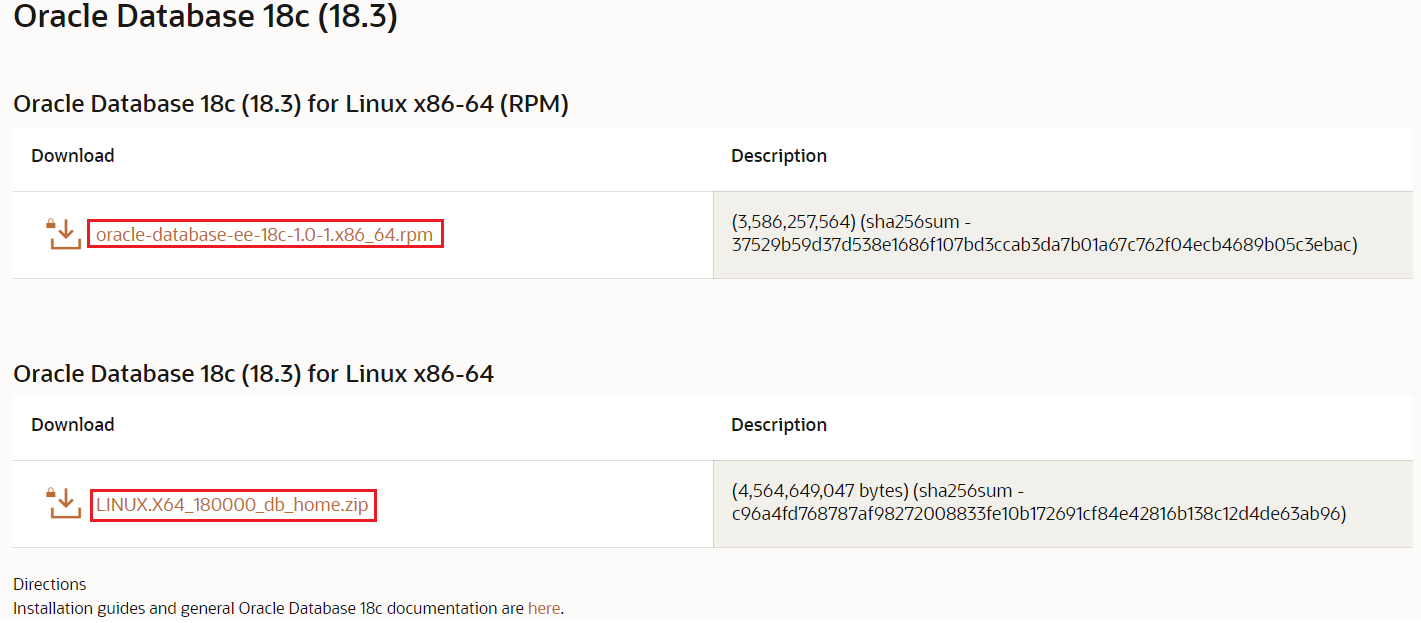
Task: Click the Description column header in RPM table
Action: 779,155
